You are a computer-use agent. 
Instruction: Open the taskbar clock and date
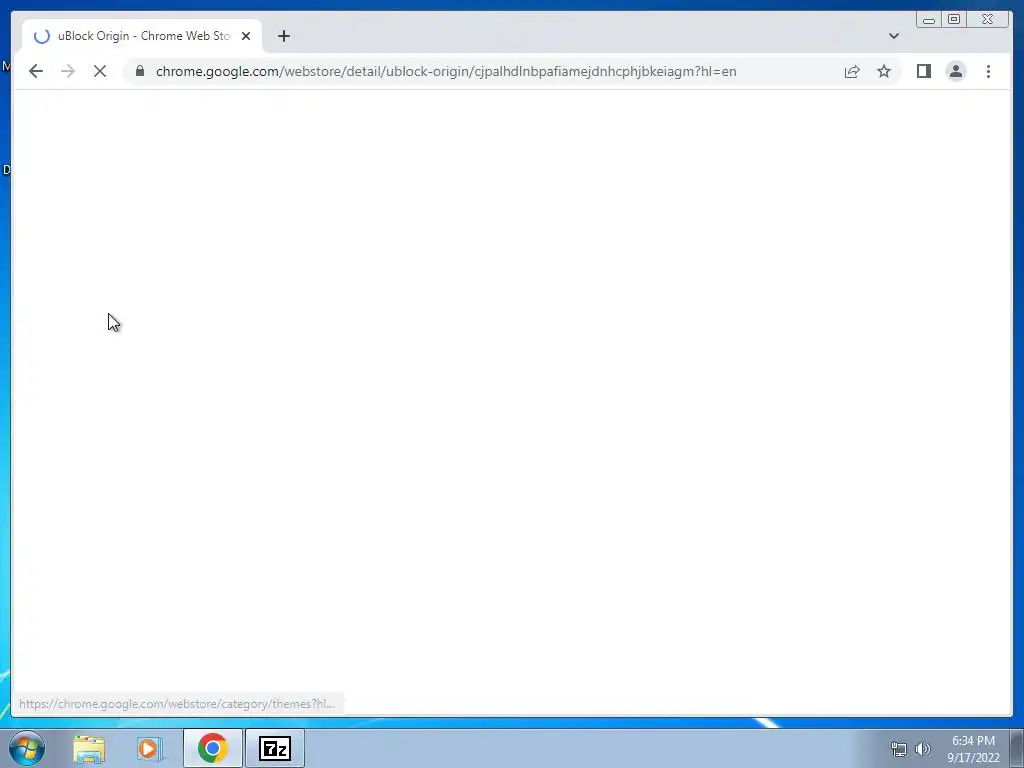click(973, 749)
